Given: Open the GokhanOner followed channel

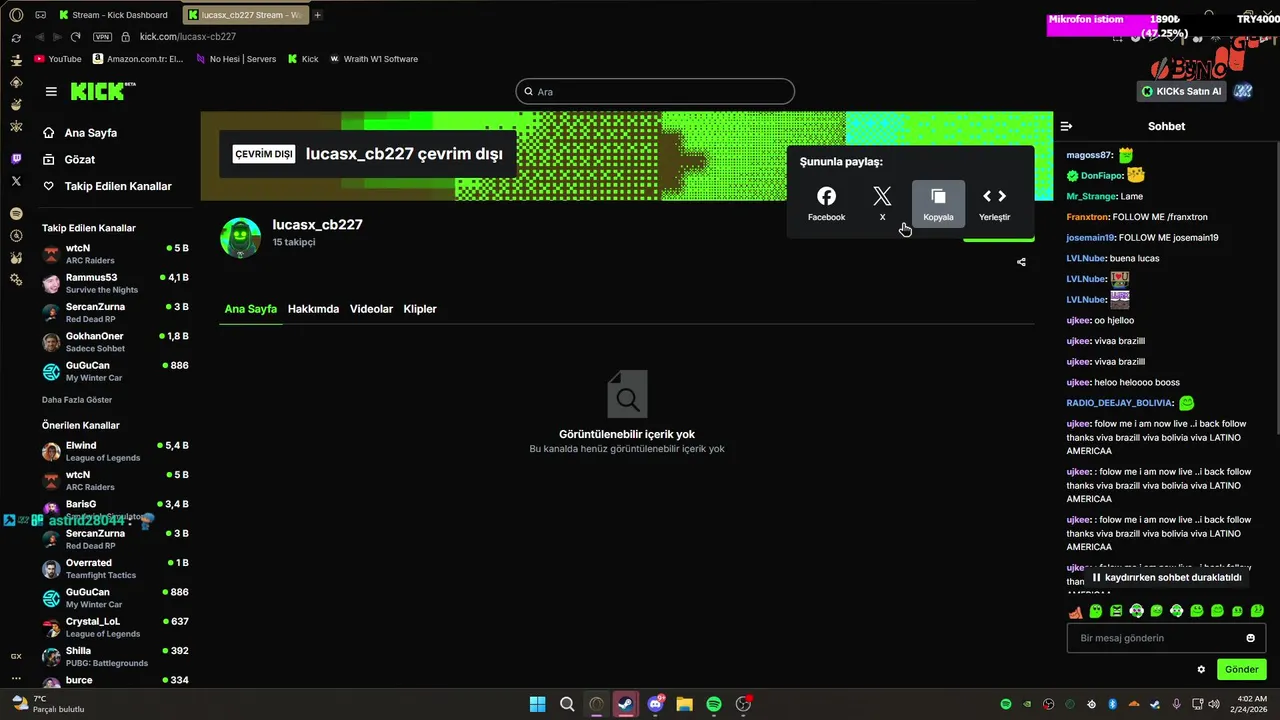Looking at the screenshot, I should point(115,342).
